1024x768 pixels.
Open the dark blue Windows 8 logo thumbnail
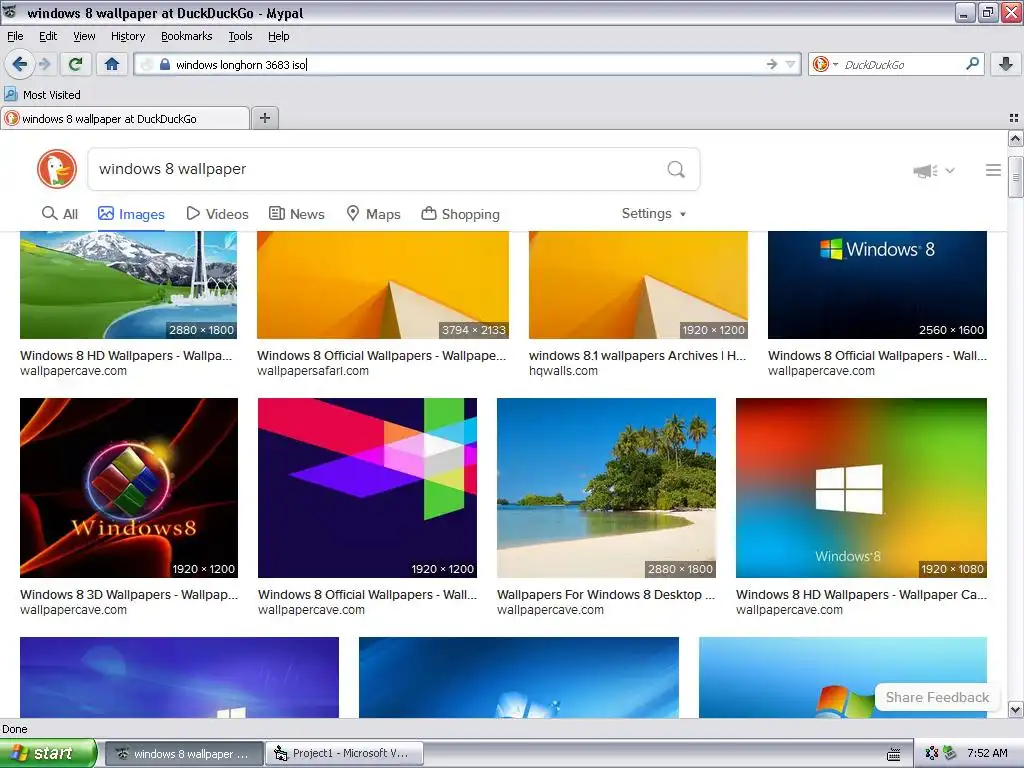pos(877,285)
